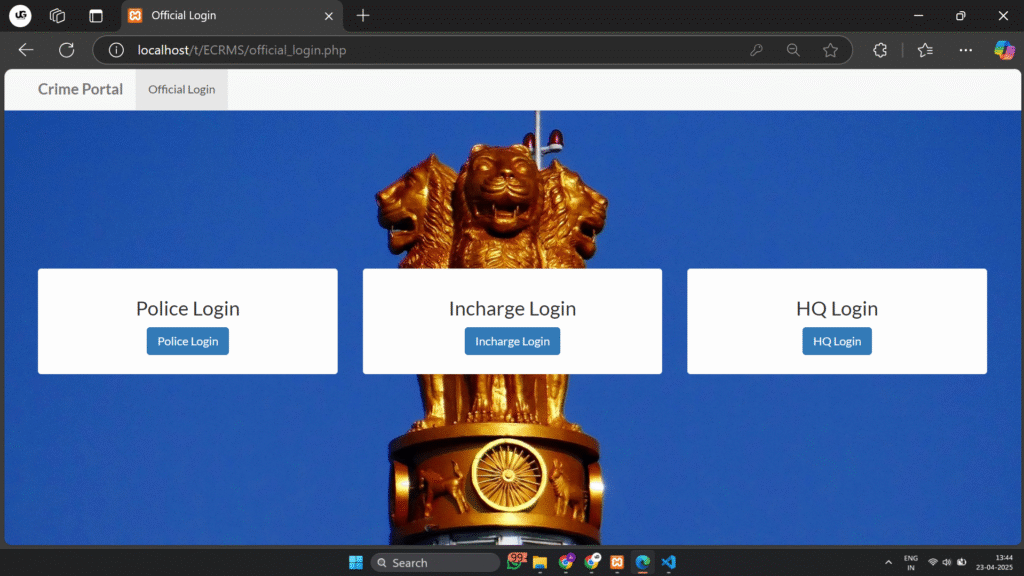This screenshot has height=576, width=1024.
Task: Open the tab actions menu icon
Action: pos(96,16)
